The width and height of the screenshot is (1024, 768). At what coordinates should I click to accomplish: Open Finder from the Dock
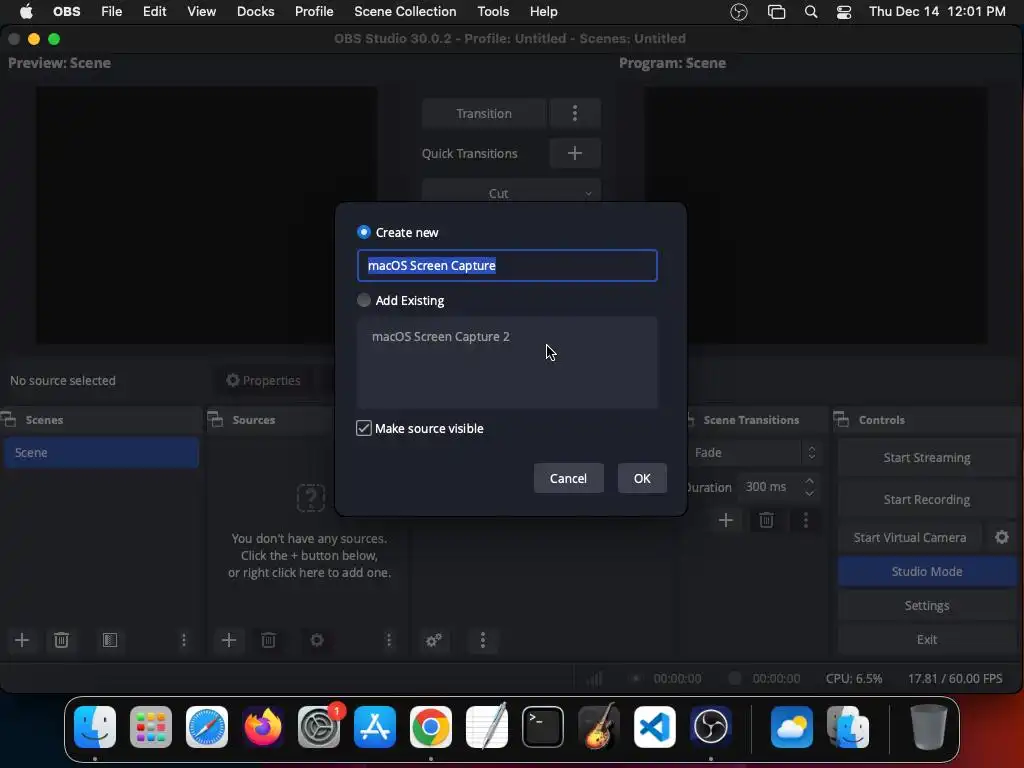pyautogui.click(x=95, y=726)
